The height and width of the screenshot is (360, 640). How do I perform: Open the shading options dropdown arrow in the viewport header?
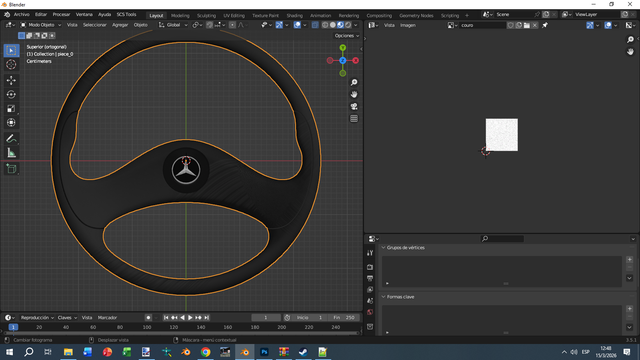356,25
